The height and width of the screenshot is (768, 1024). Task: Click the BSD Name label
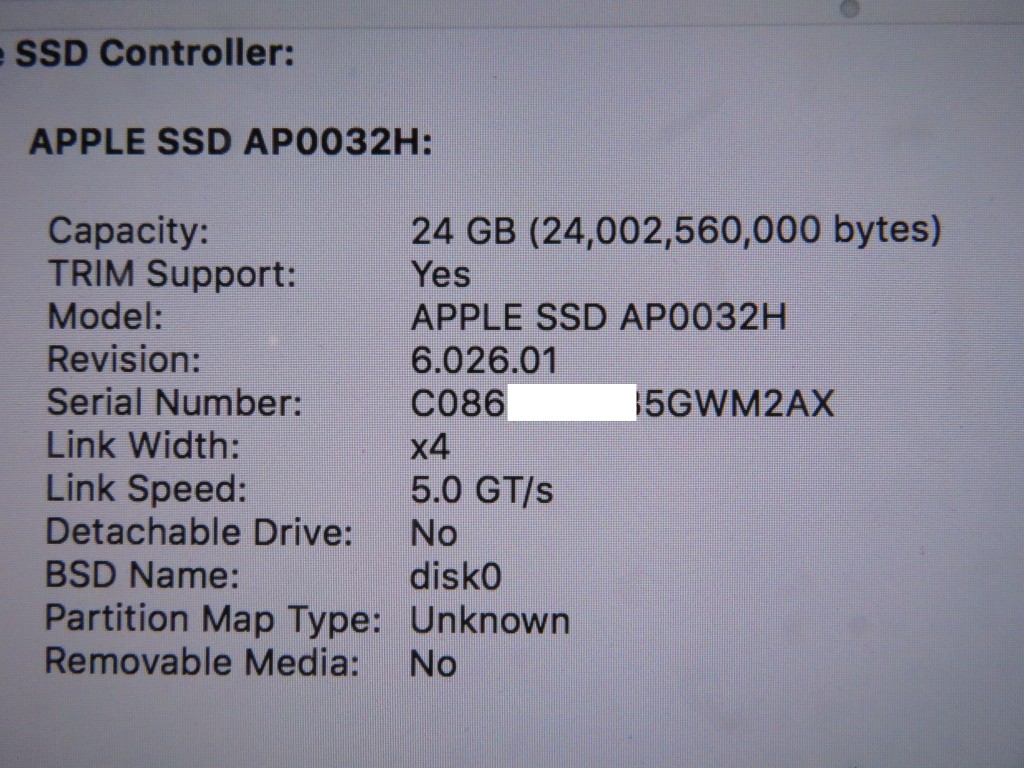[x=142, y=576]
